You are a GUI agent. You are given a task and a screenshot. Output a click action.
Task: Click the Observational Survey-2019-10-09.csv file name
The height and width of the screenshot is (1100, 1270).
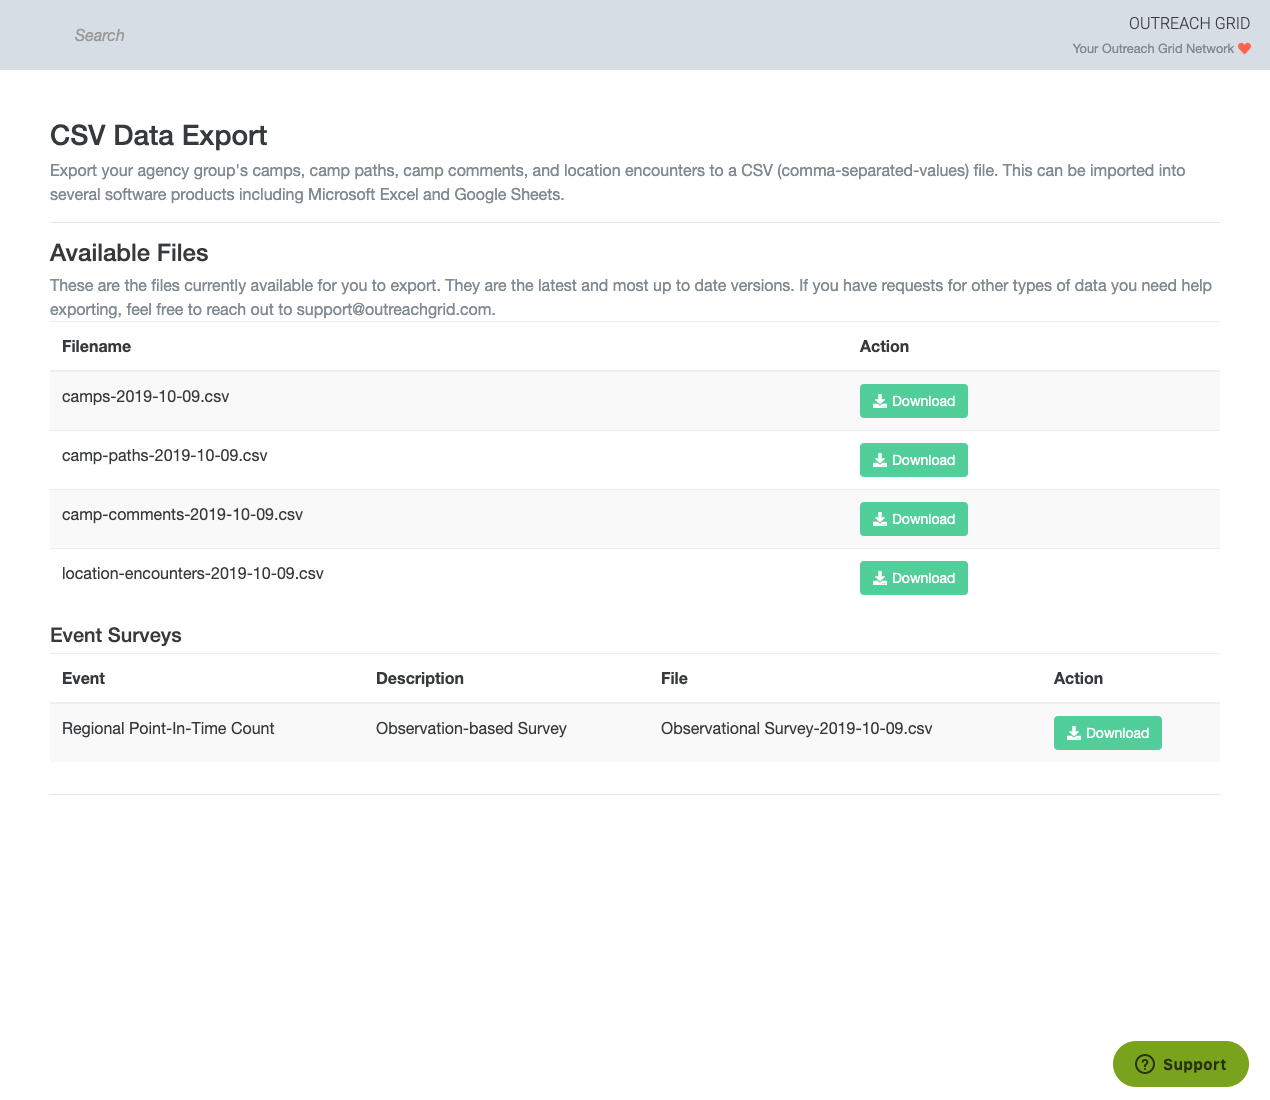click(796, 728)
